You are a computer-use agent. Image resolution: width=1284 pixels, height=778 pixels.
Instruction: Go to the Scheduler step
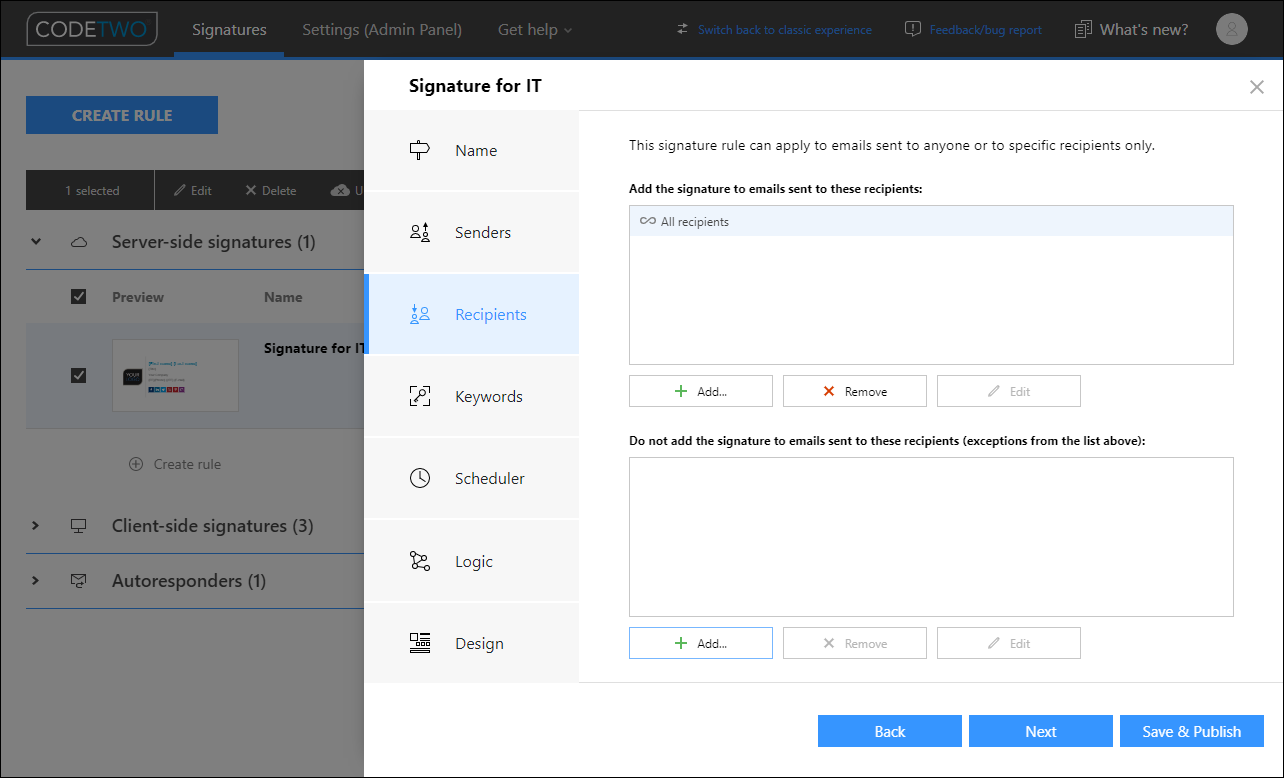pos(472,478)
